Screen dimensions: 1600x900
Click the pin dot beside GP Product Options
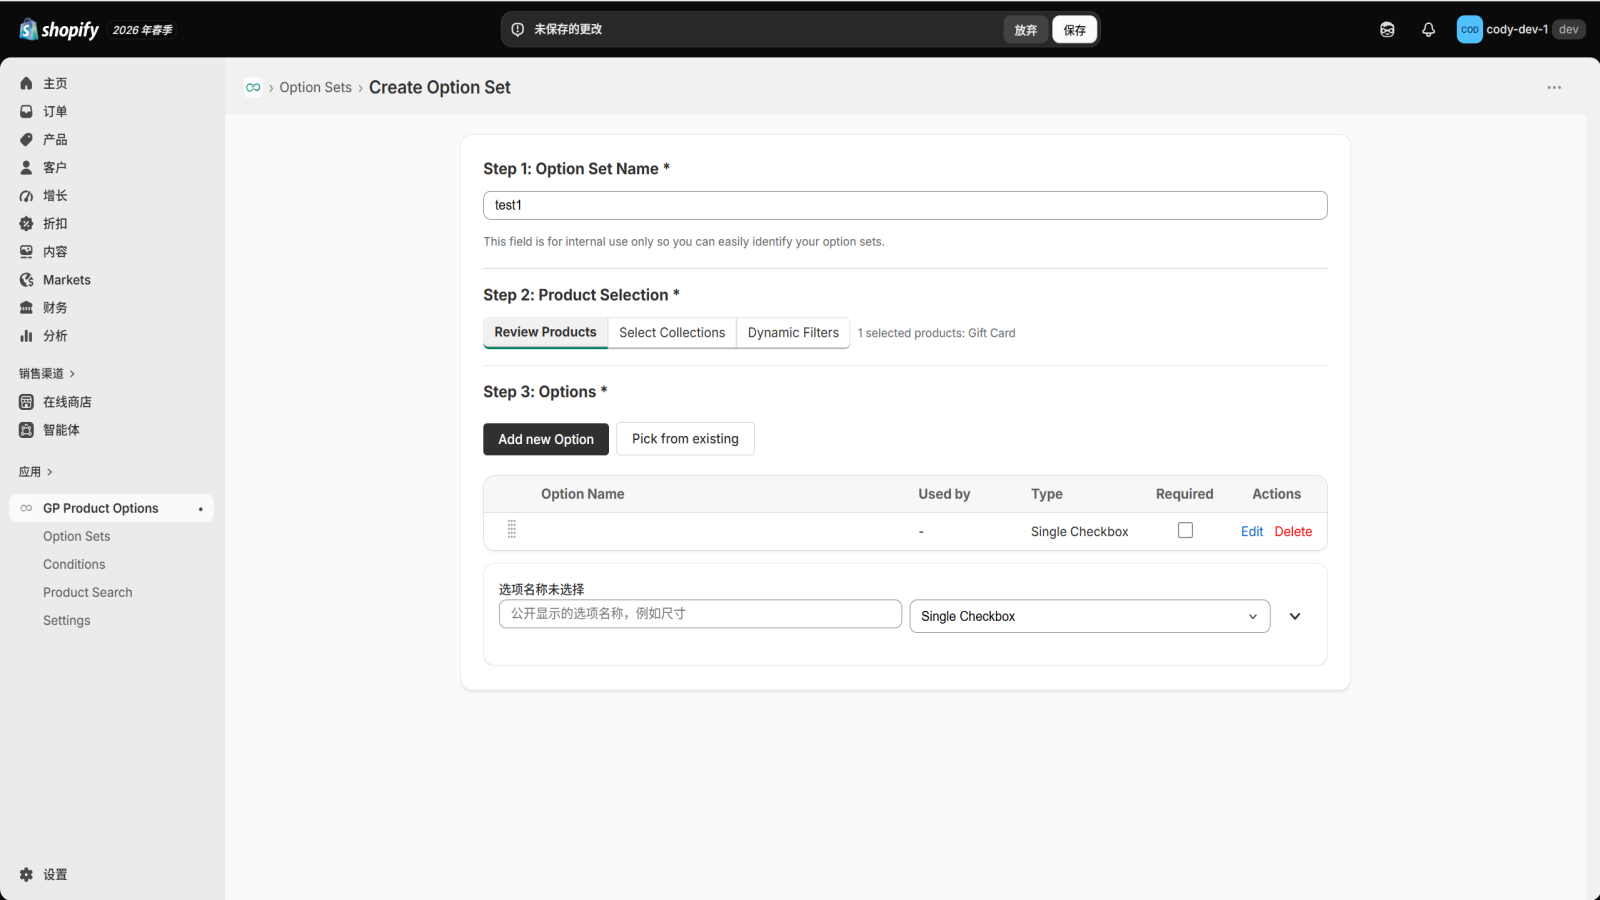click(201, 509)
